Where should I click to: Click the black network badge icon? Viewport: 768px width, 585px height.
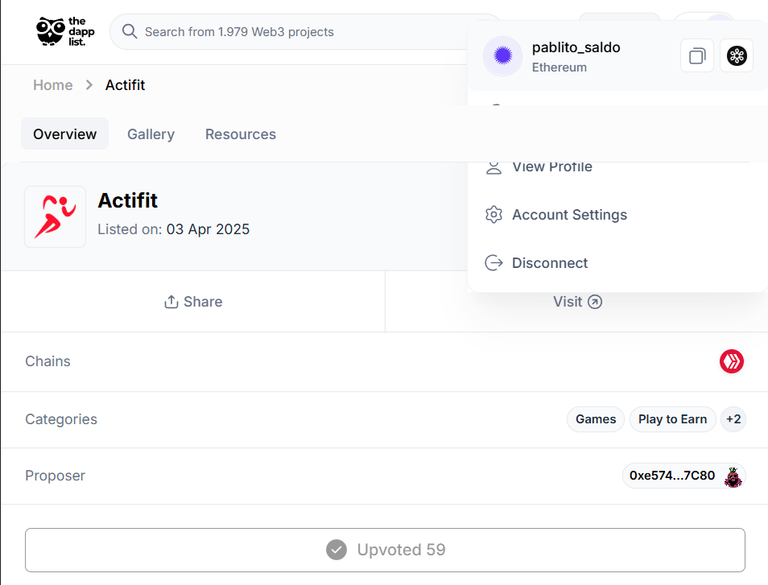tap(736, 56)
